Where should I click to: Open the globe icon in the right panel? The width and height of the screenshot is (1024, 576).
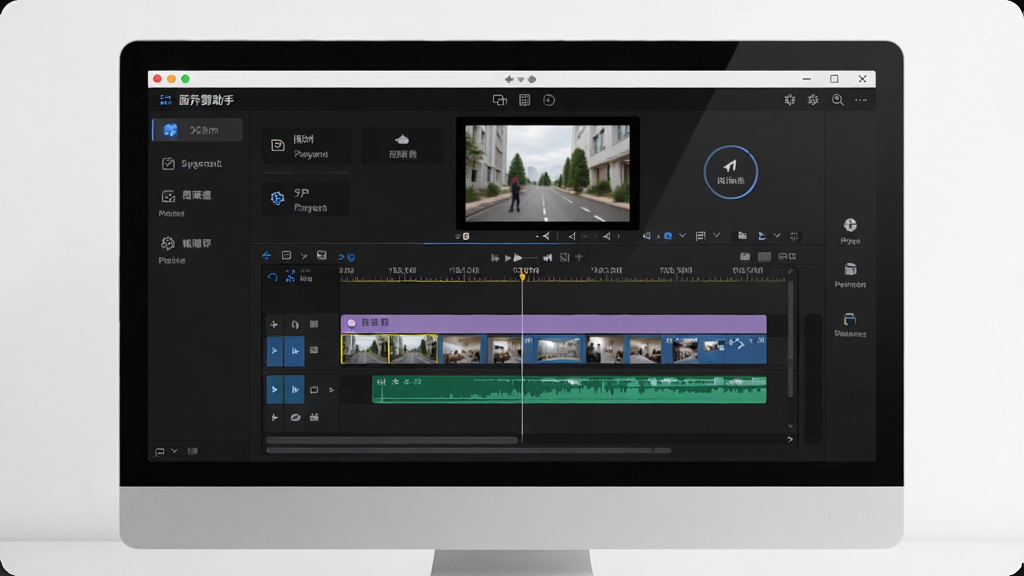pos(850,225)
